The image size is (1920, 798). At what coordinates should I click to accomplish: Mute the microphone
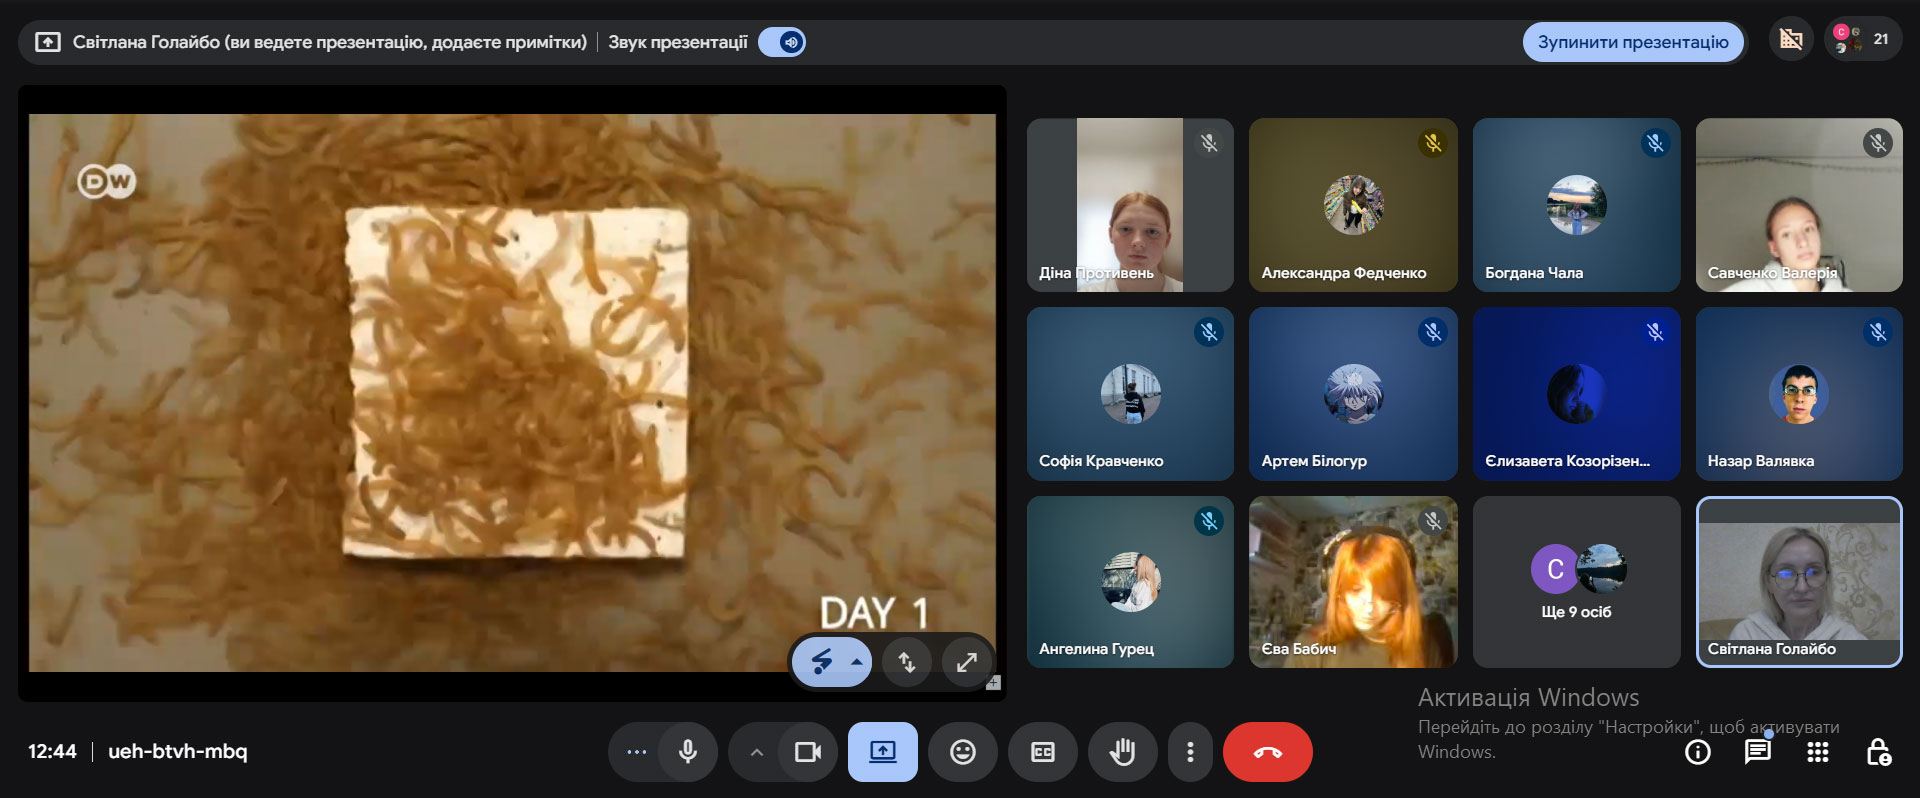[x=688, y=752]
